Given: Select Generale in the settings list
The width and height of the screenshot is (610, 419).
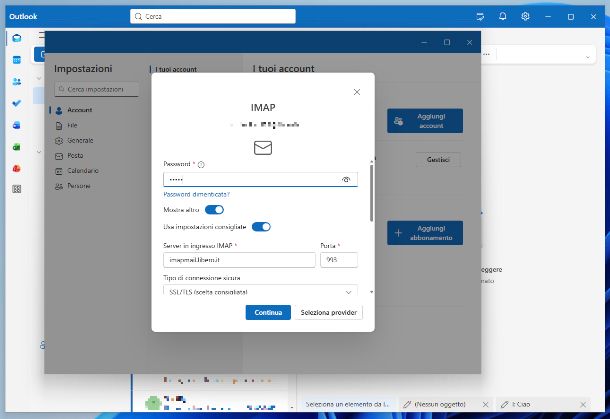Looking at the screenshot, I should coord(80,141).
